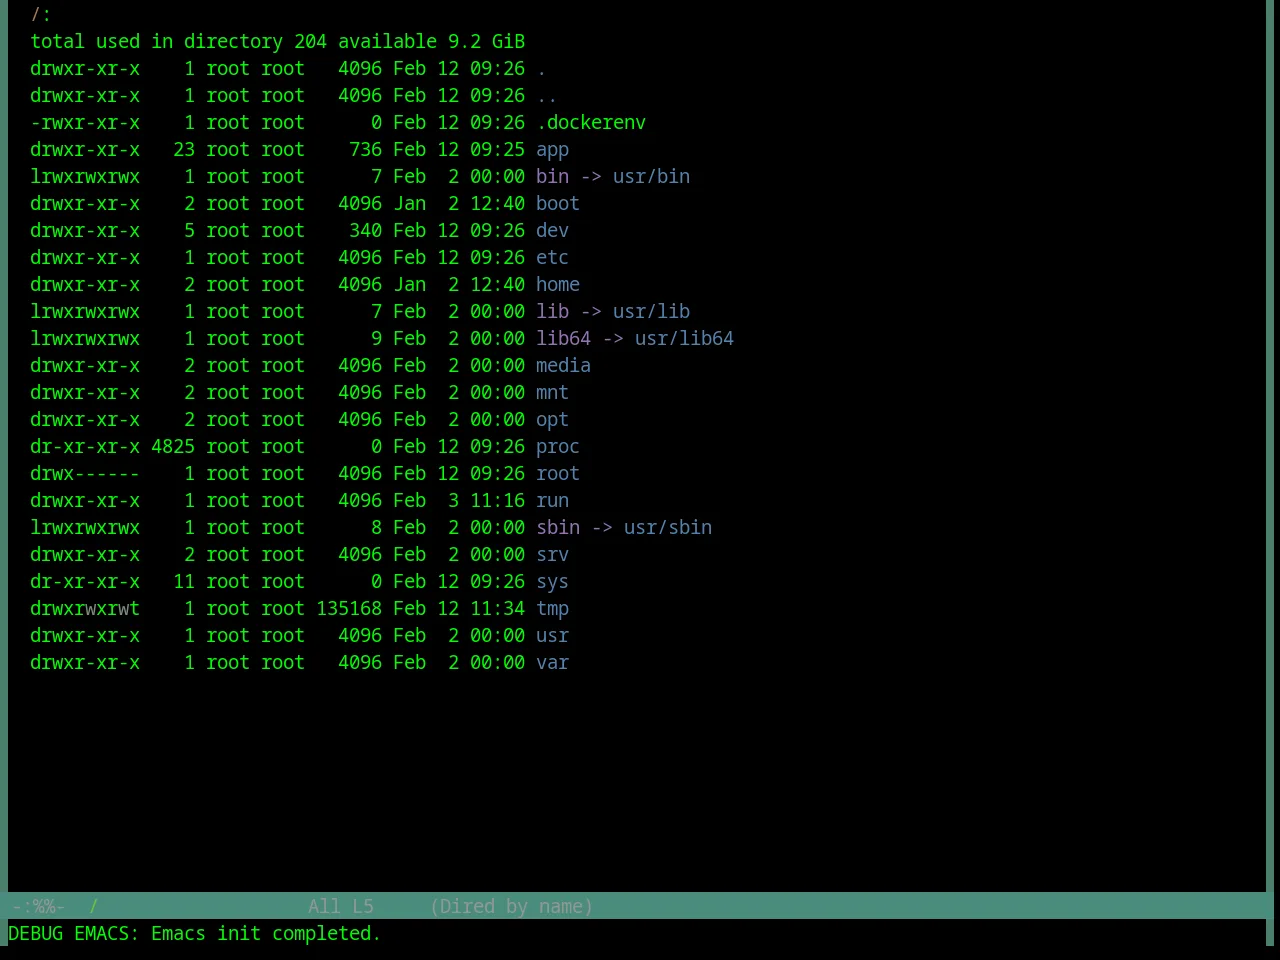
Task: Open the home directory entry
Action: 558,285
